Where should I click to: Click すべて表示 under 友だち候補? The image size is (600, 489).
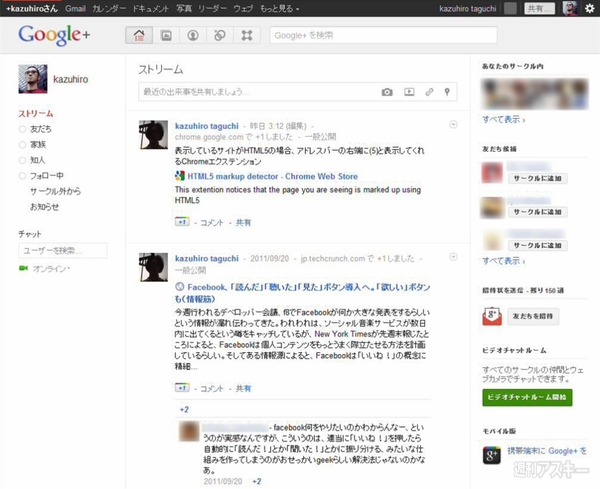[503, 261]
